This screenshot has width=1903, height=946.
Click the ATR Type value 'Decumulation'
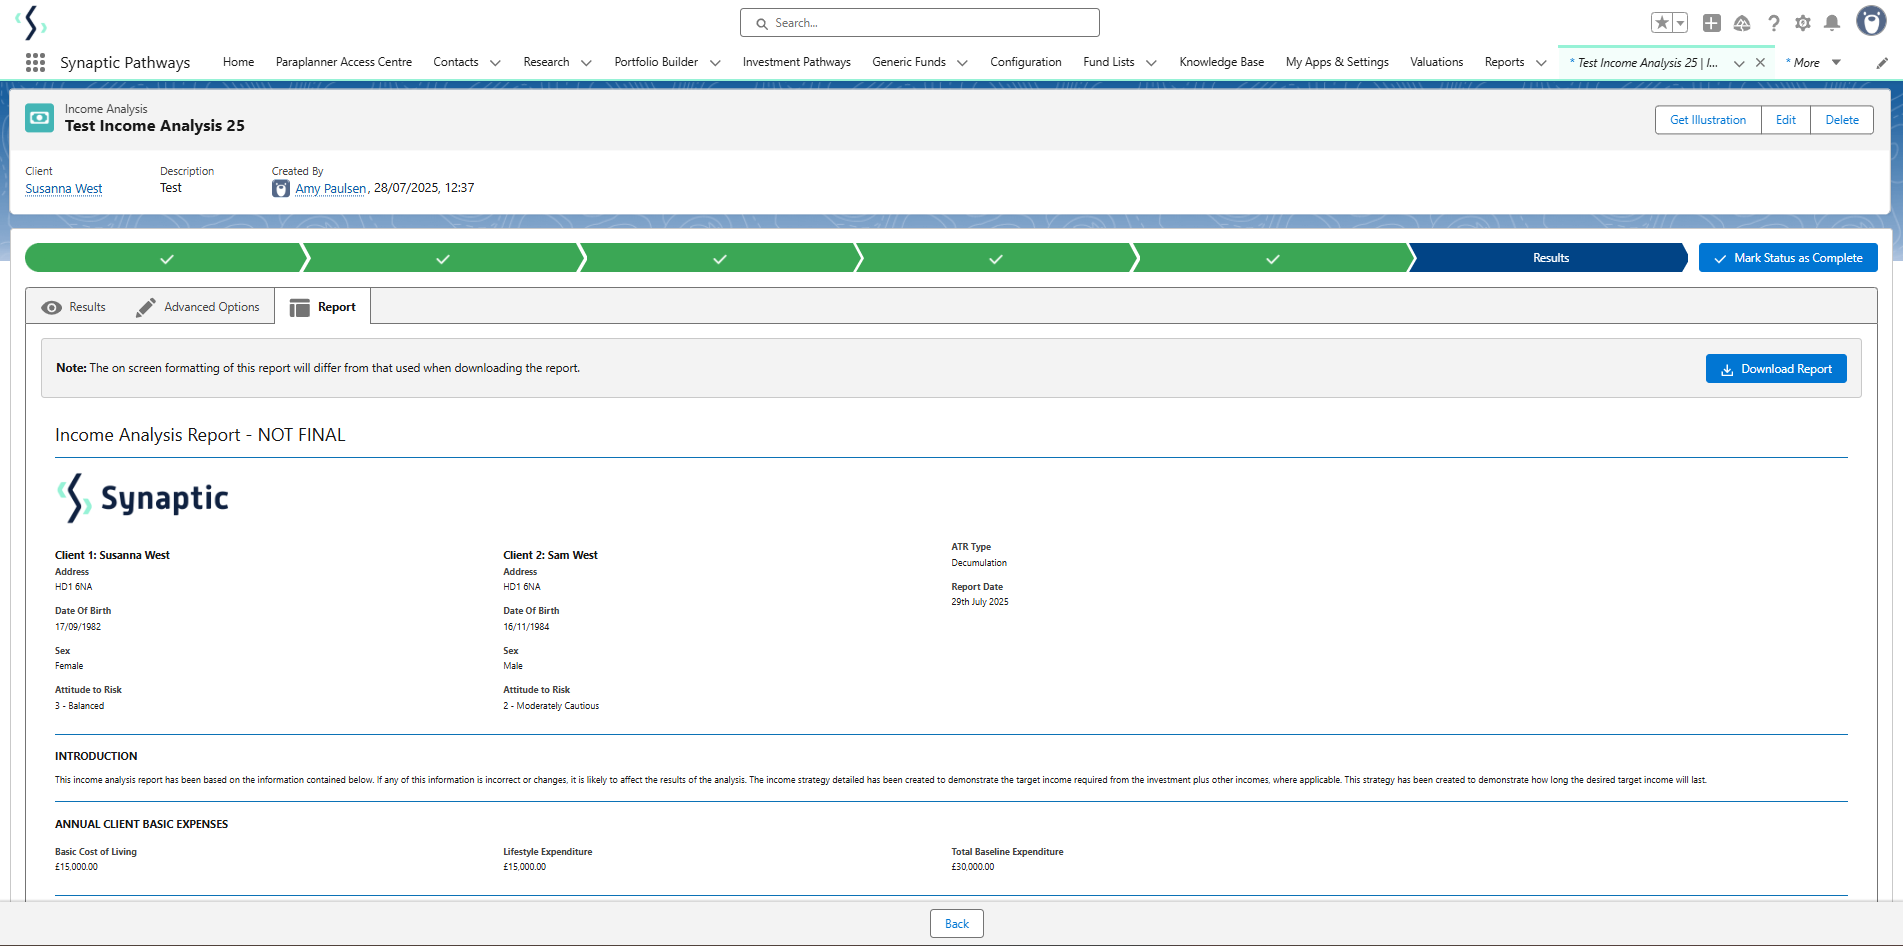(979, 563)
